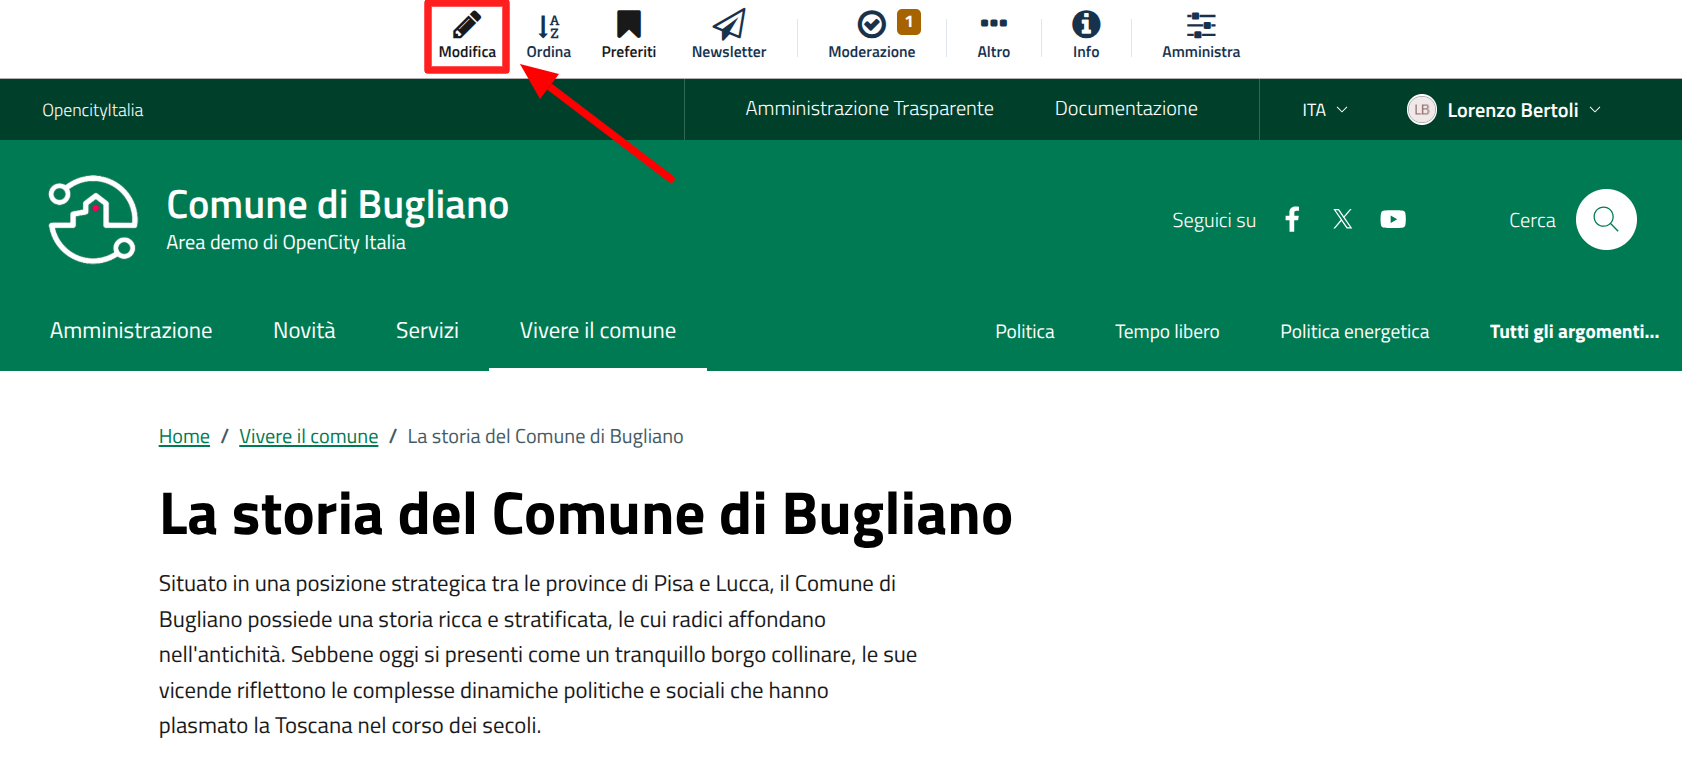Visit the Facebook page icon
Image resolution: width=1682 pixels, height=764 pixels.
click(1292, 220)
